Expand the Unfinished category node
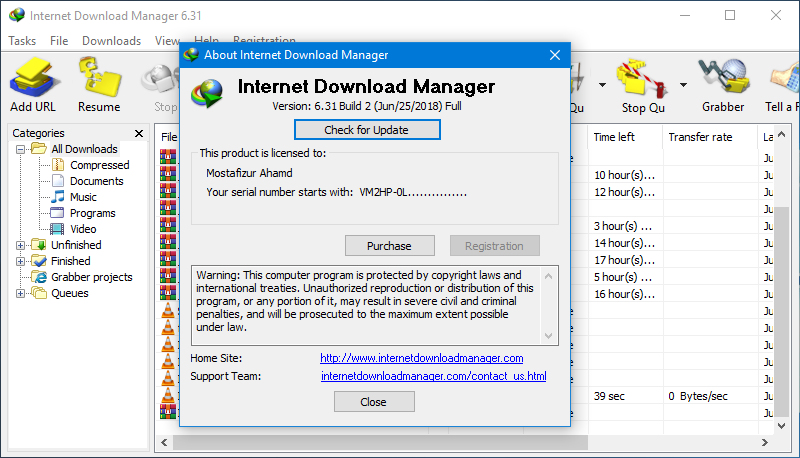 pyautogui.click(x=20, y=245)
